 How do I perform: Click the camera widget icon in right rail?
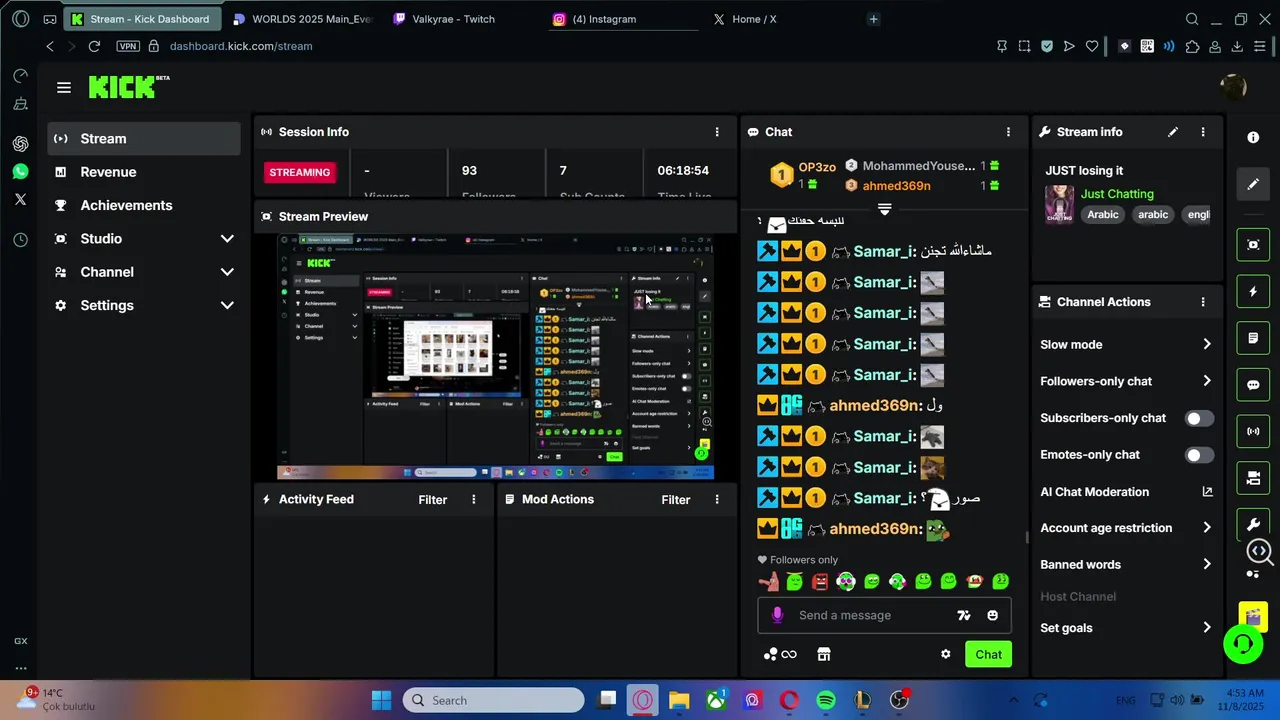pyautogui.click(x=1253, y=479)
